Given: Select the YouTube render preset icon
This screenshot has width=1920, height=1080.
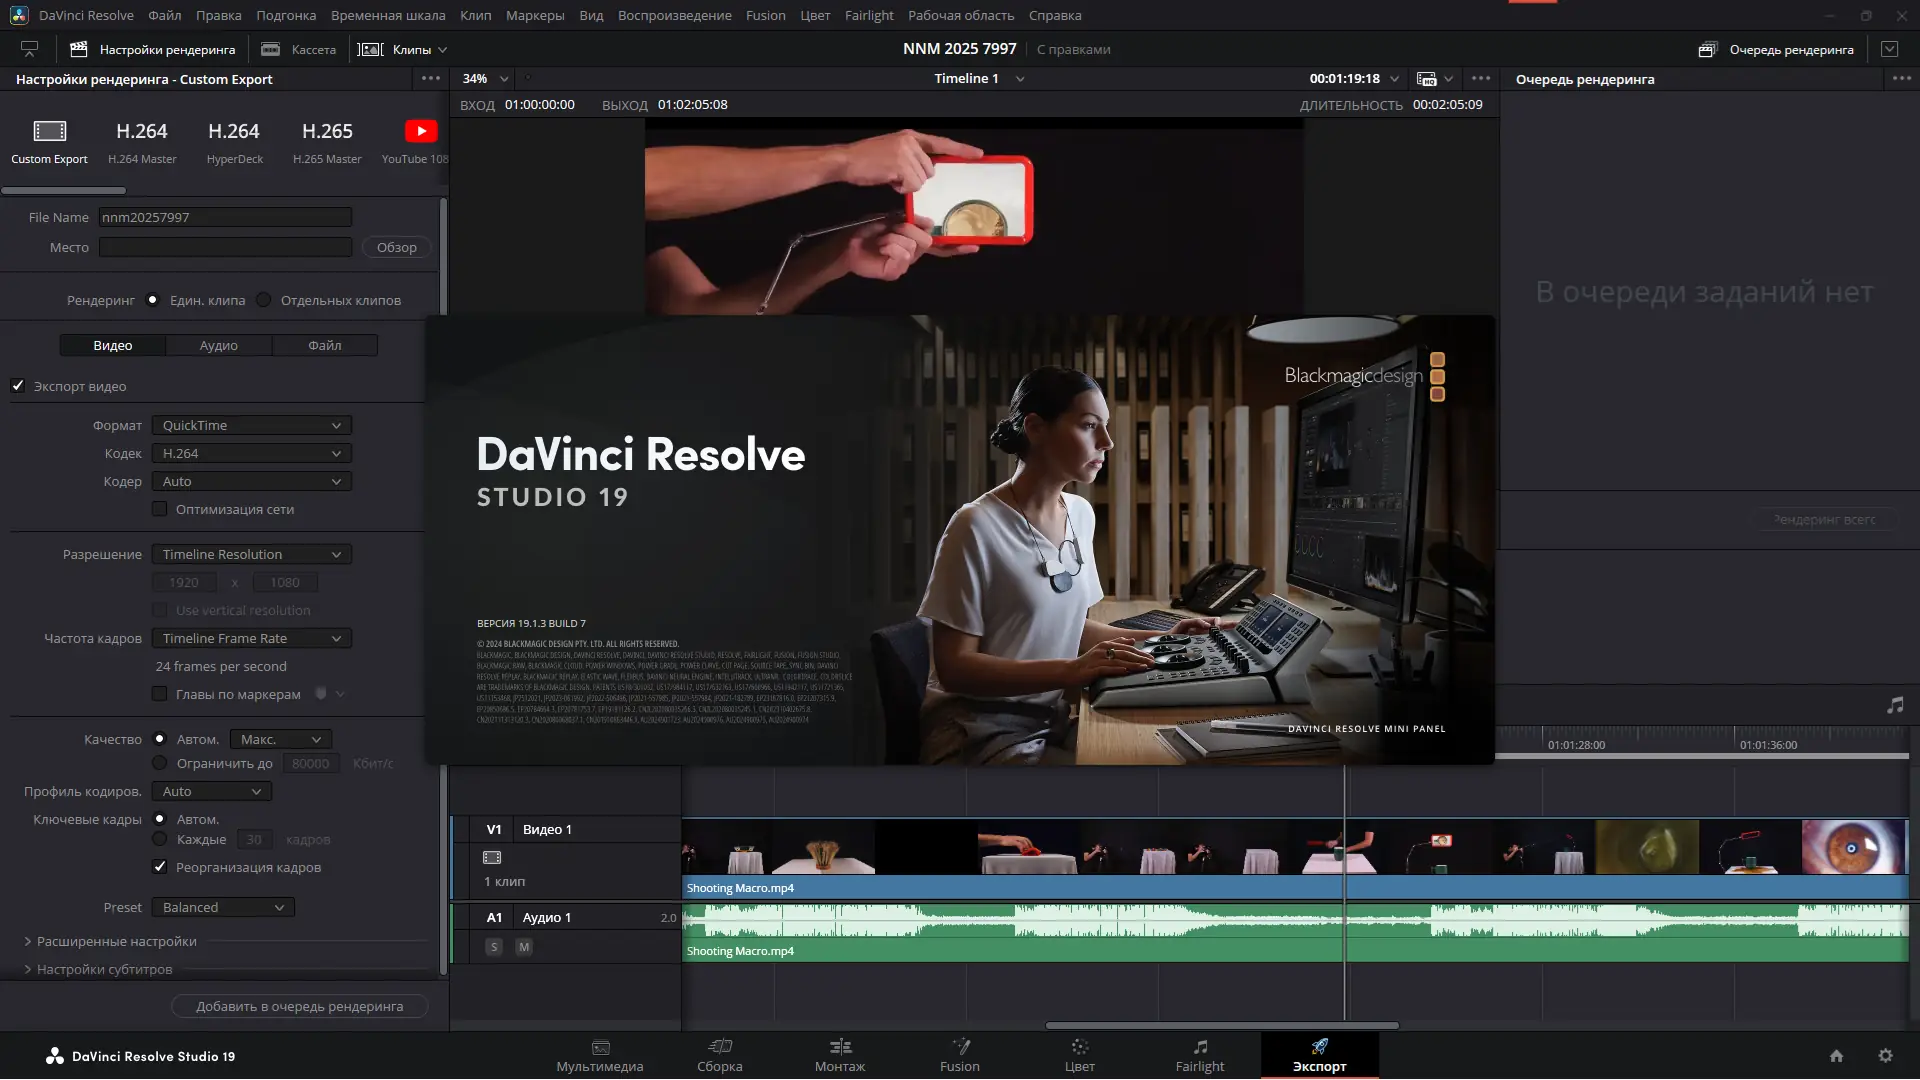Looking at the screenshot, I should click(421, 132).
